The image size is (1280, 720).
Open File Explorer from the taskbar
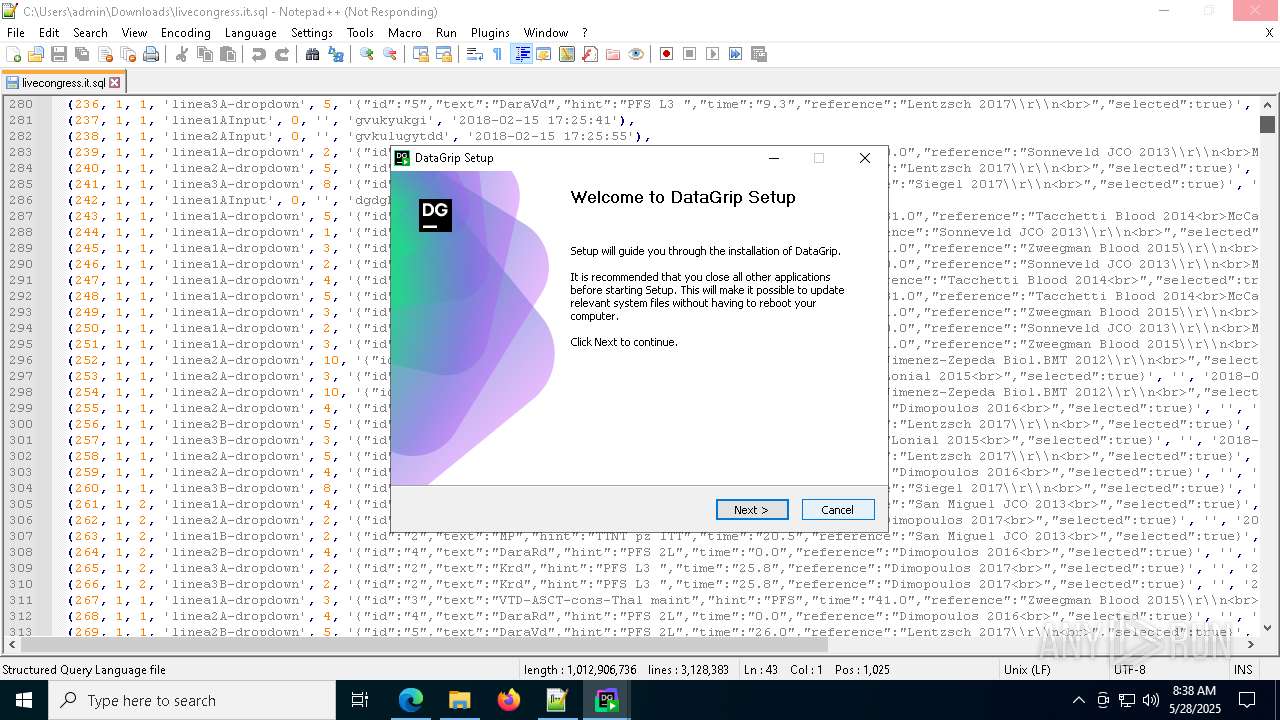tap(459, 700)
